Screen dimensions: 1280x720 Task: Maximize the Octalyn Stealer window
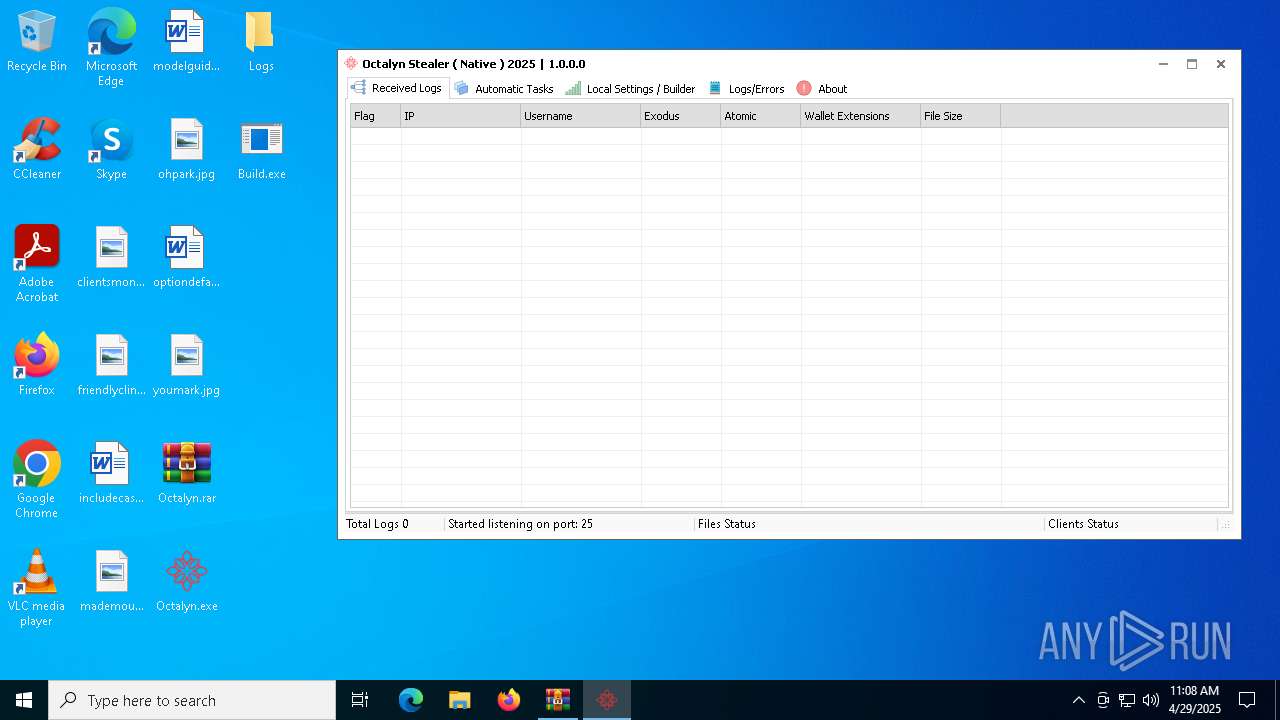pyautogui.click(x=1192, y=64)
